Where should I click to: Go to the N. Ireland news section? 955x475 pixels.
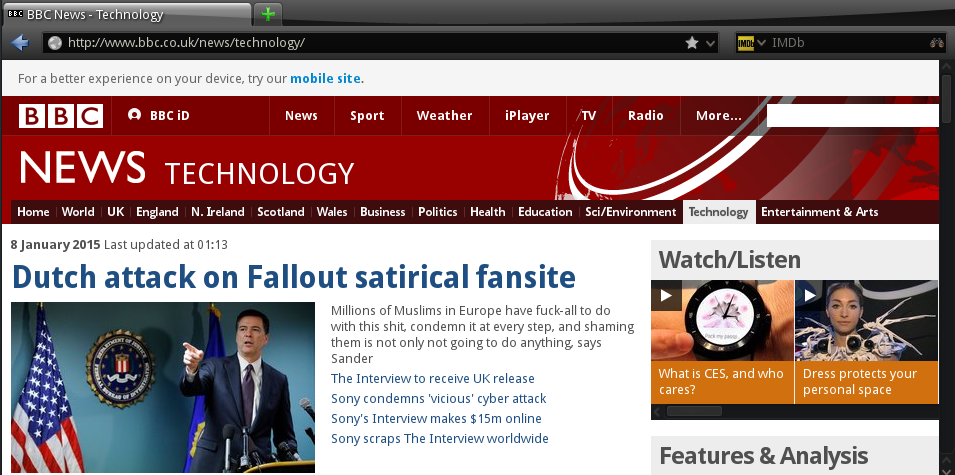tap(217, 212)
